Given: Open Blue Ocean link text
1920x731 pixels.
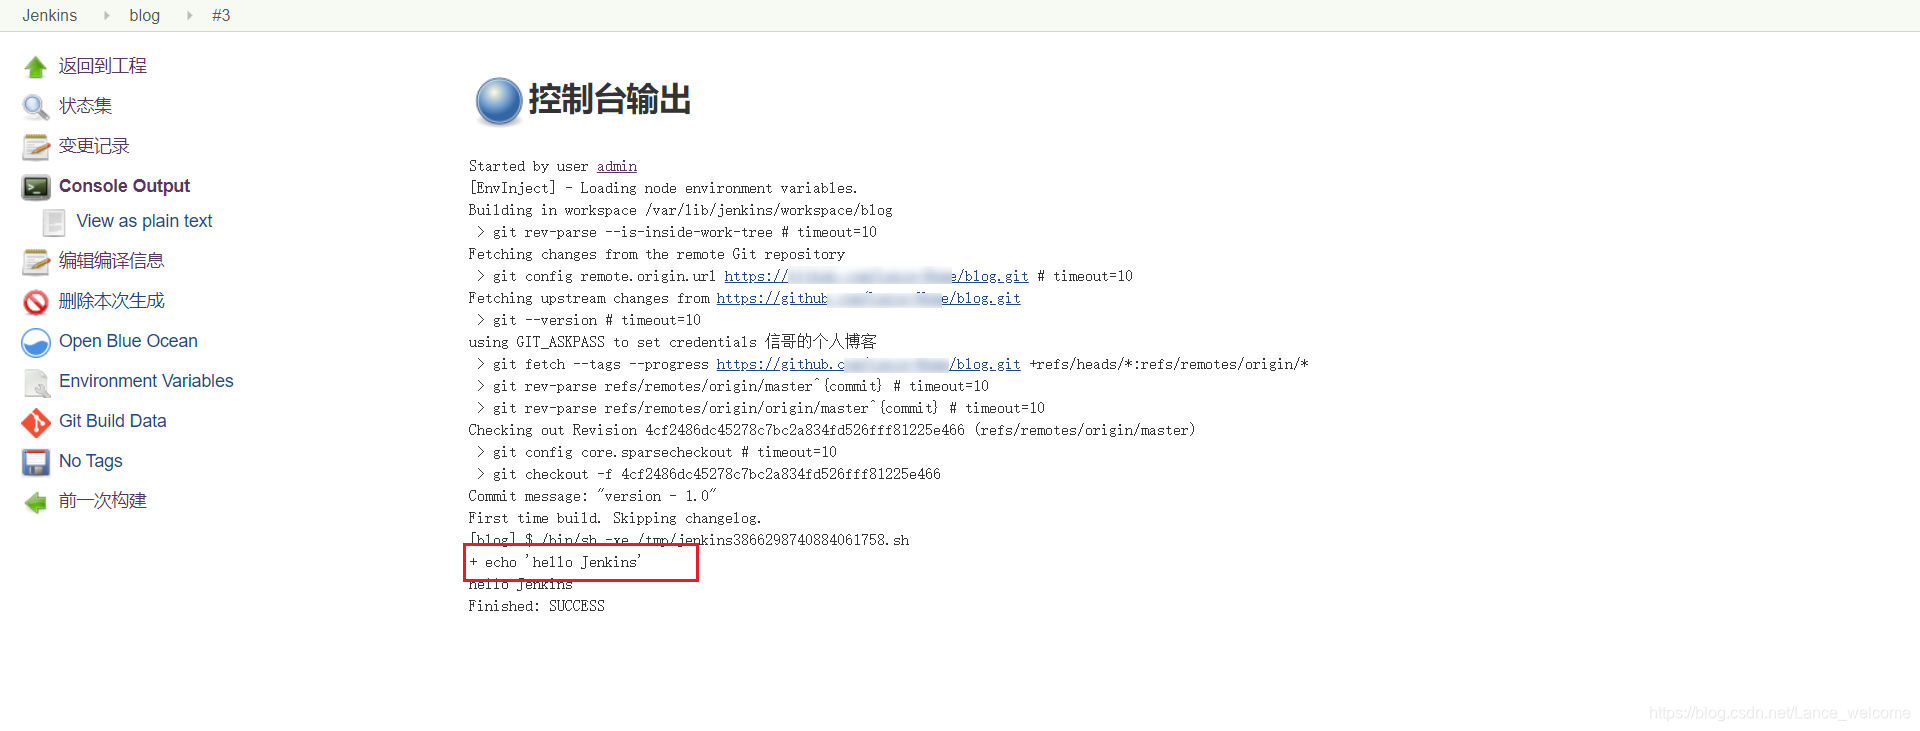Looking at the screenshot, I should (128, 341).
